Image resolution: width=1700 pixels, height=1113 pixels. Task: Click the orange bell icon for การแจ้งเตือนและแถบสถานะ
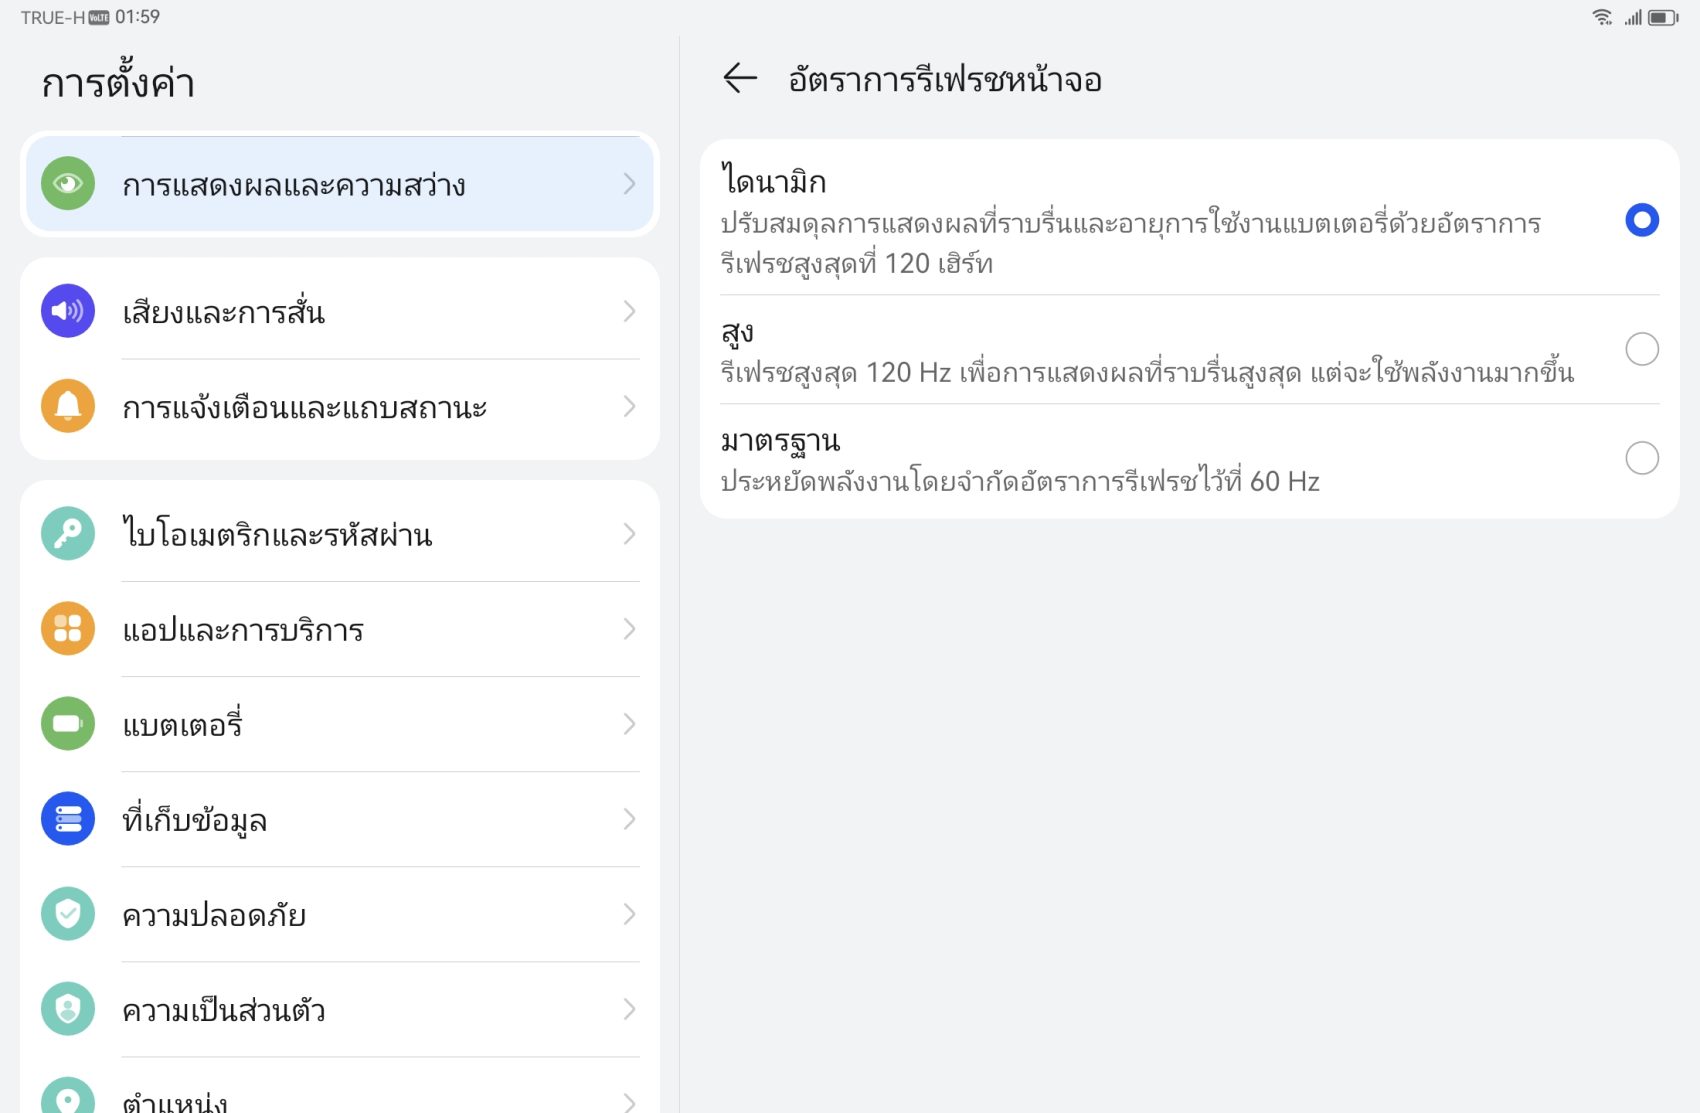point(68,406)
